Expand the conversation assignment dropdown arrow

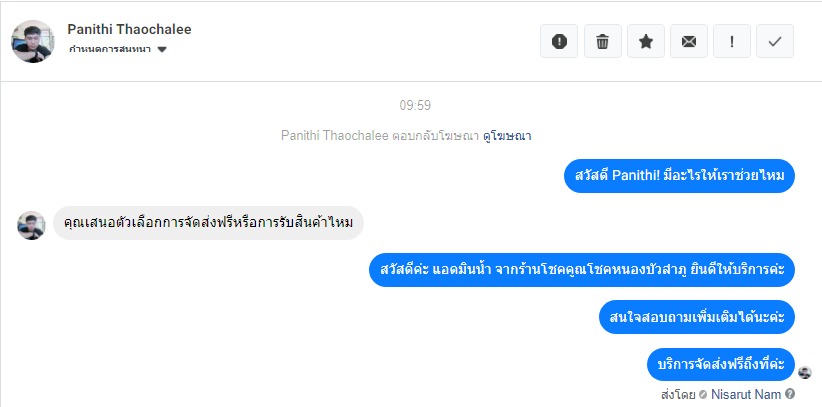[x=162, y=49]
